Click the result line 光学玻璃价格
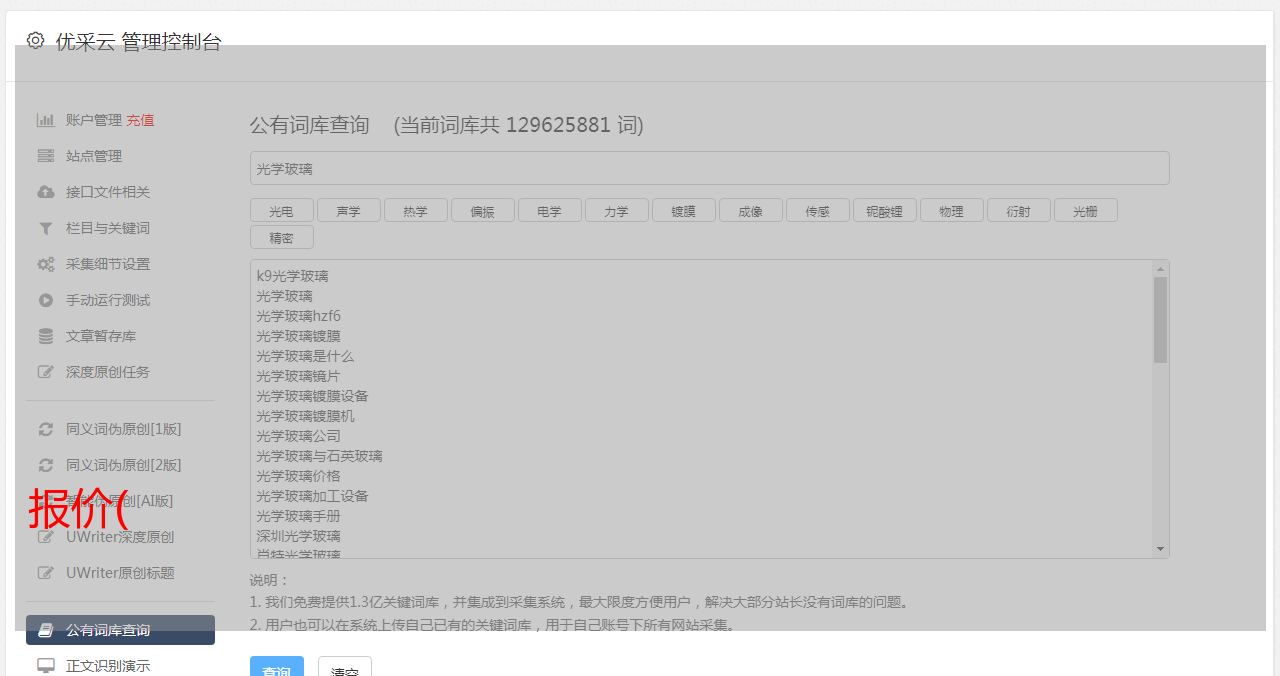 coord(298,476)
